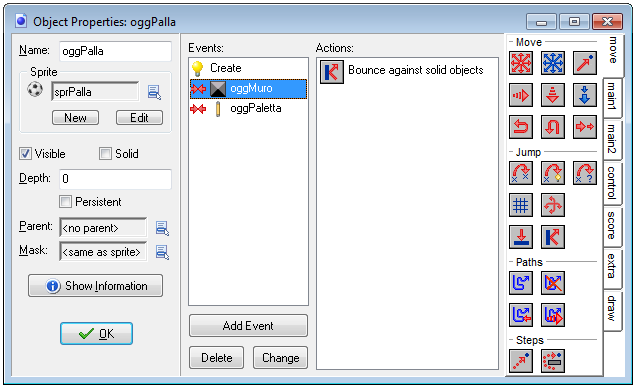This screenshot has height=389, width=637.
Task: Select the Jump to Random icon
Action: [585, 173]
